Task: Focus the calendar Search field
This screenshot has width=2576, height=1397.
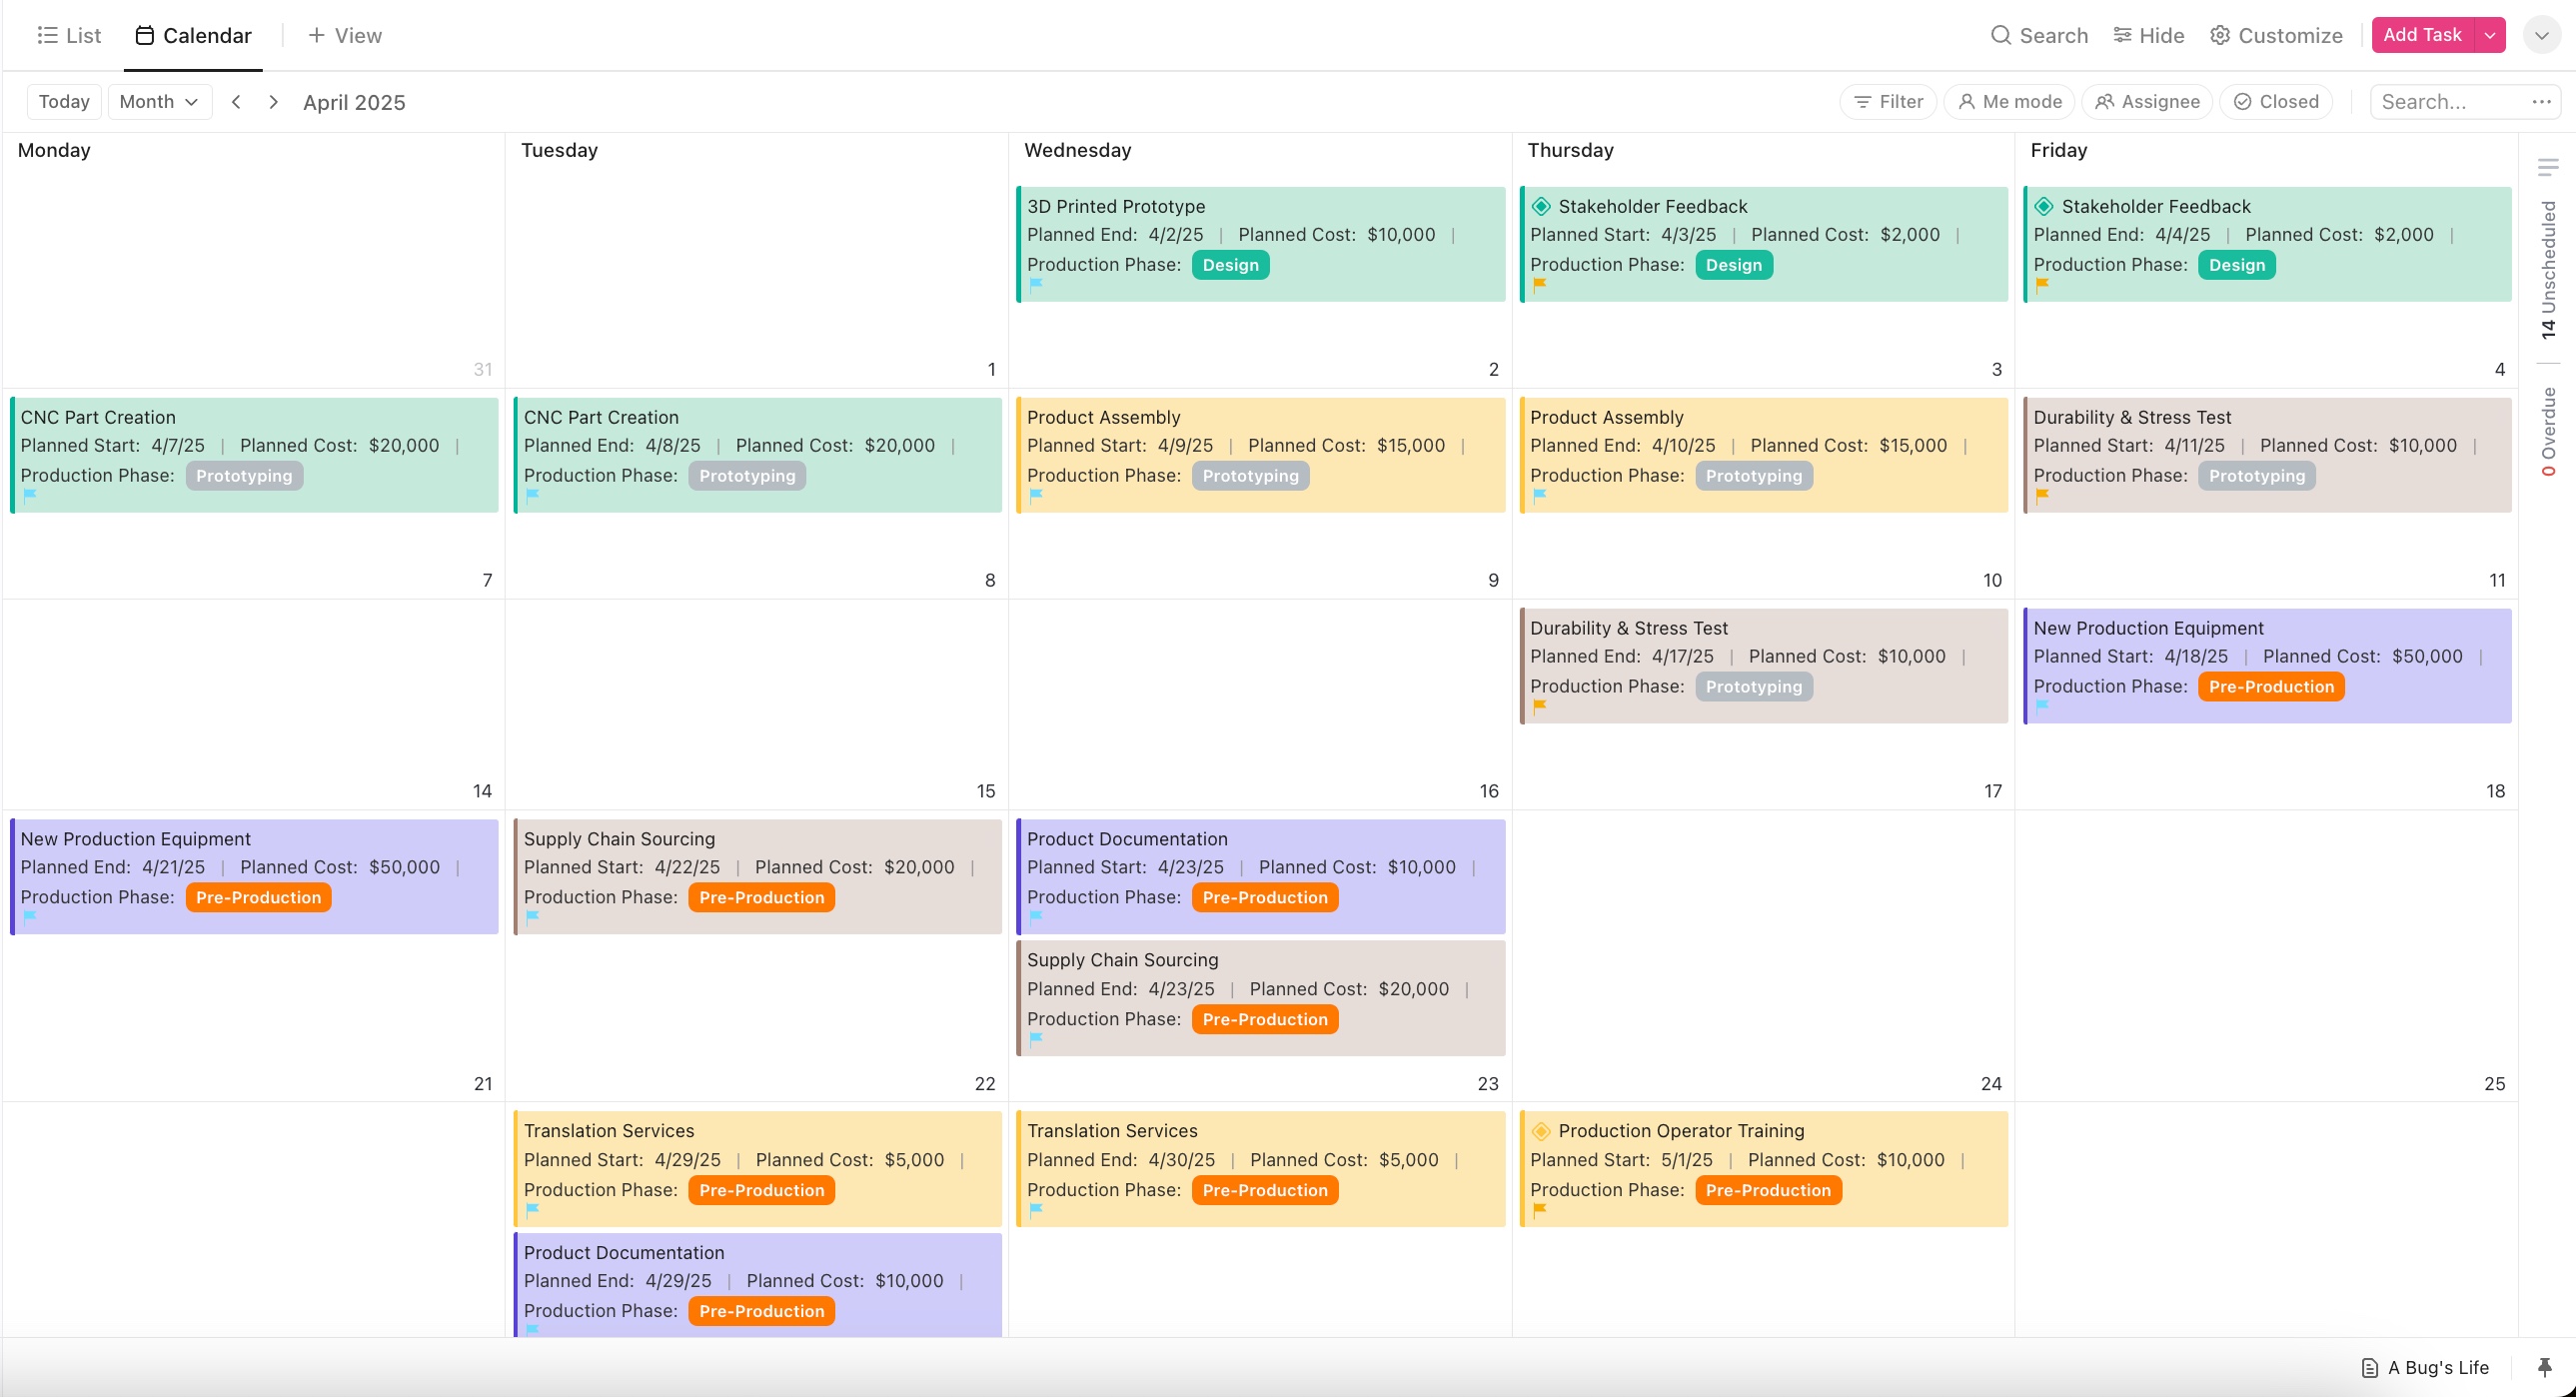Action: point(2450,102)
